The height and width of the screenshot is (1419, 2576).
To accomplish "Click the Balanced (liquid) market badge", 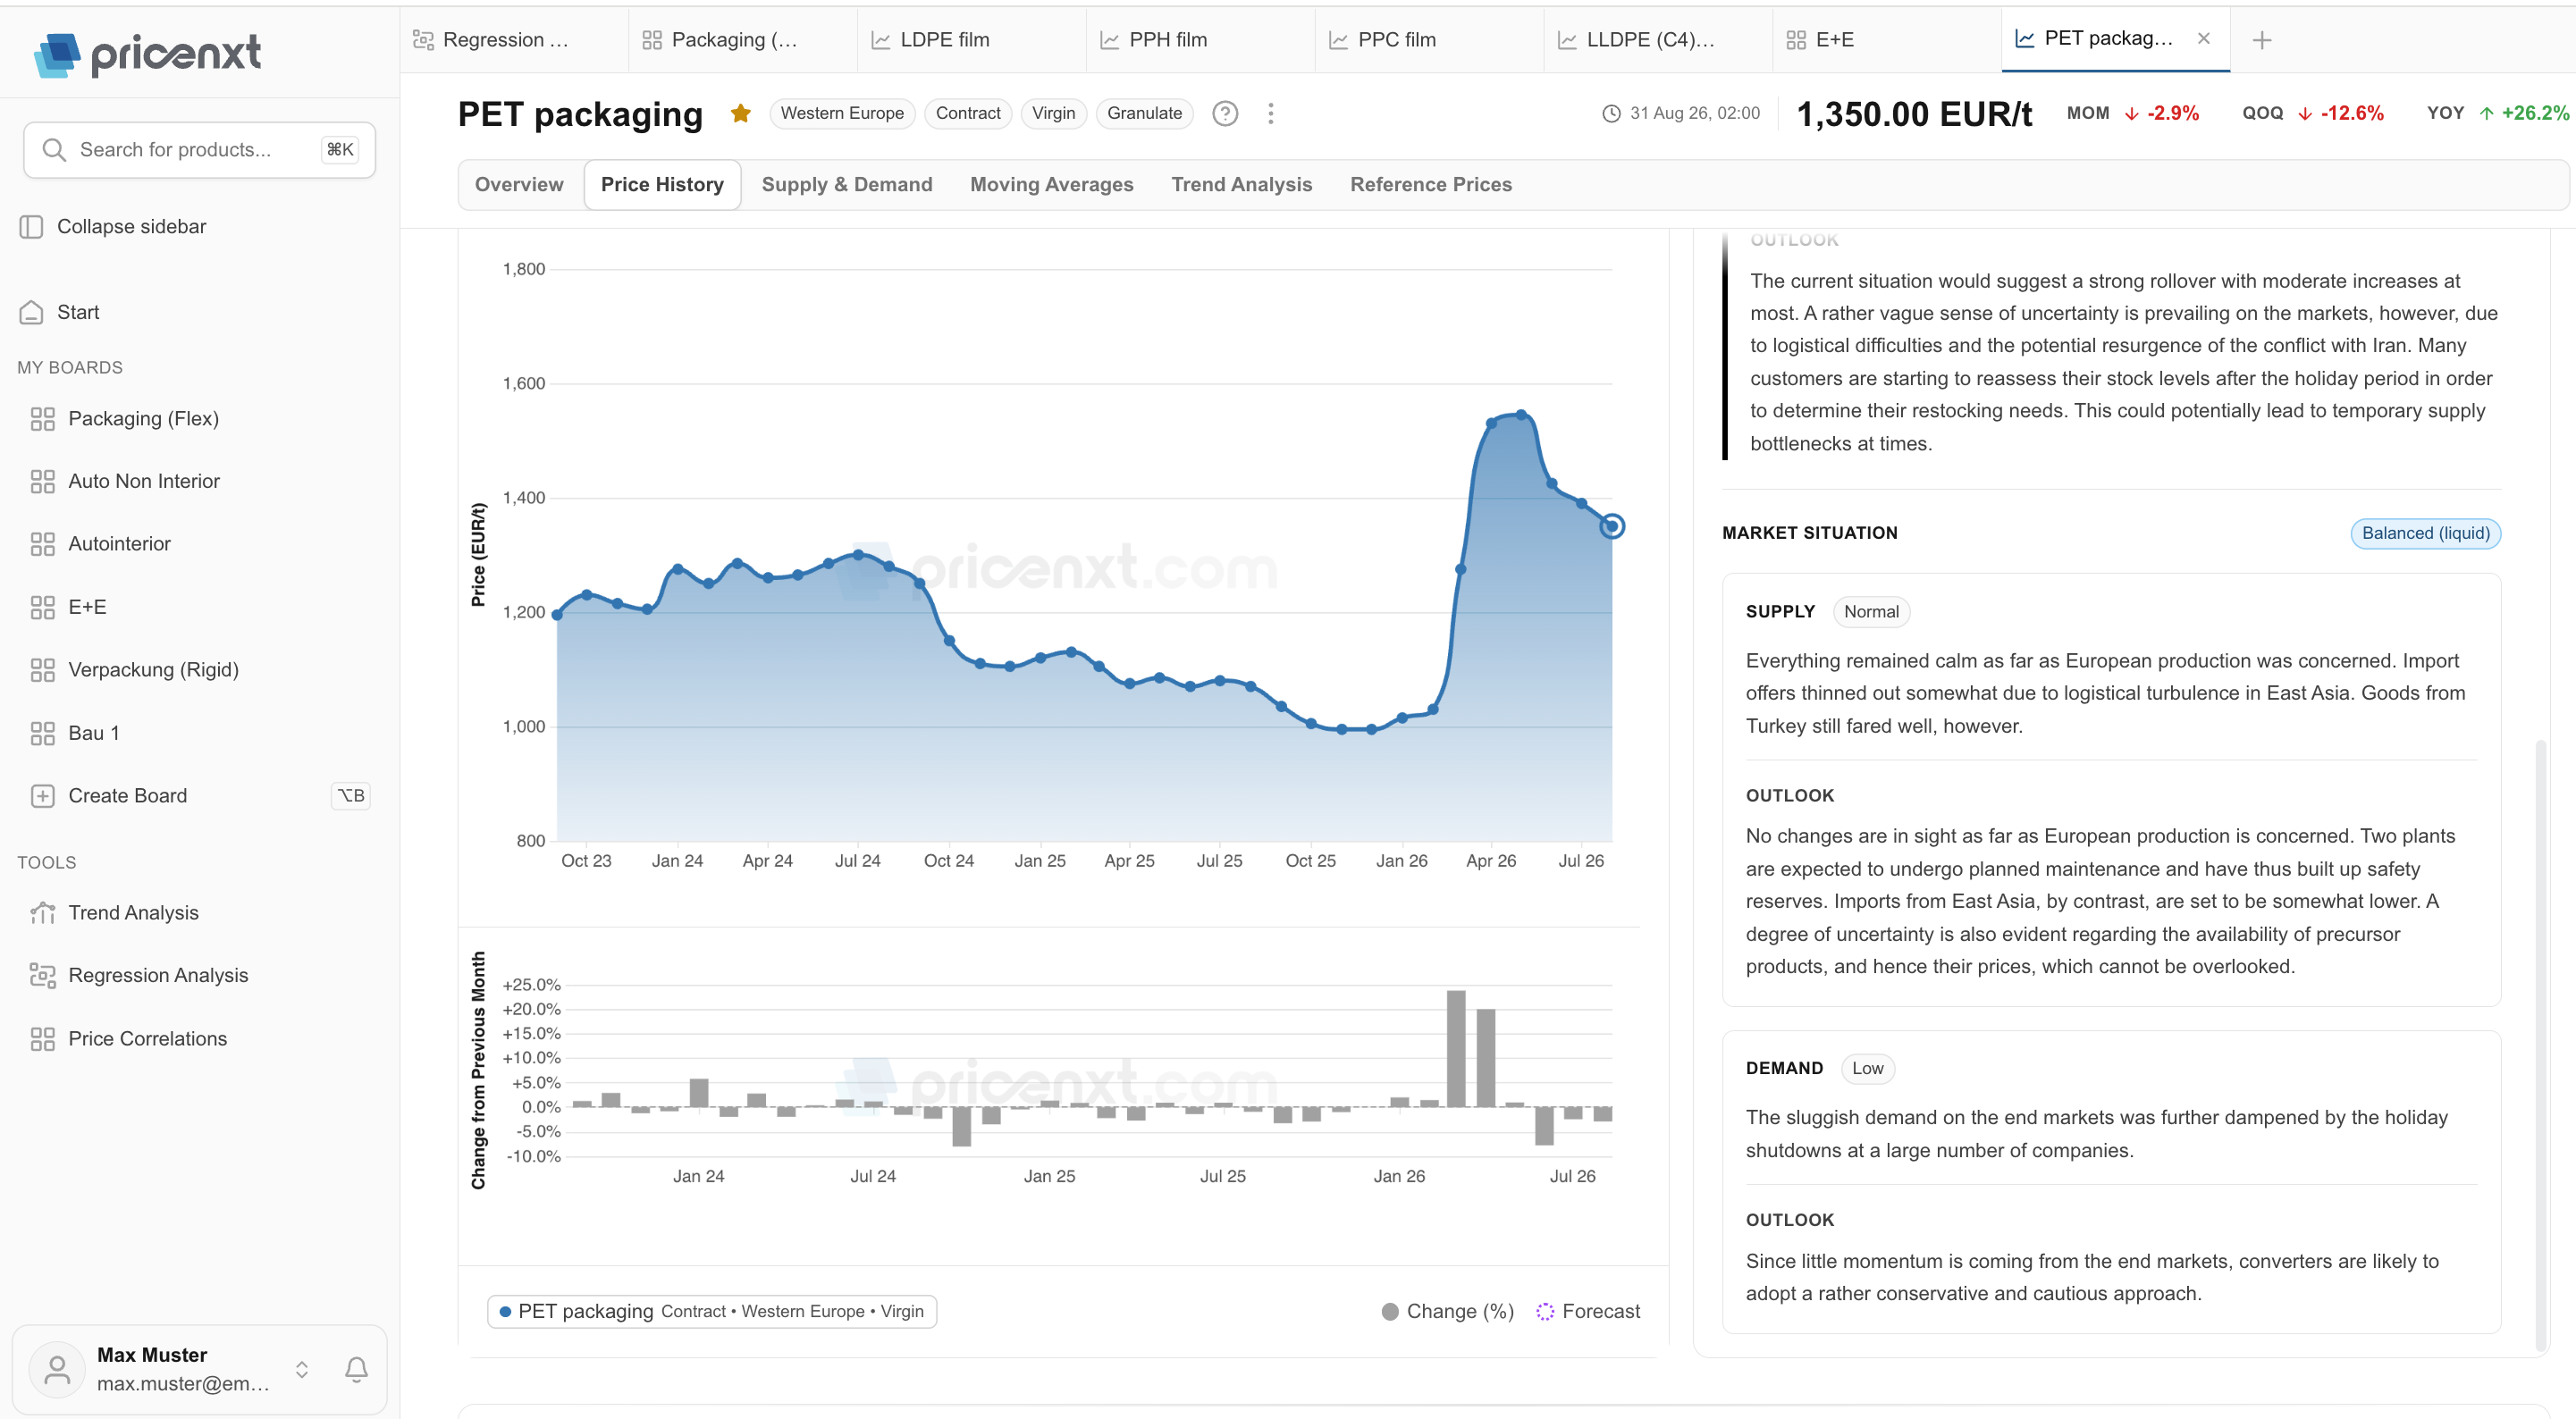I will click(x=2425, y=533).
